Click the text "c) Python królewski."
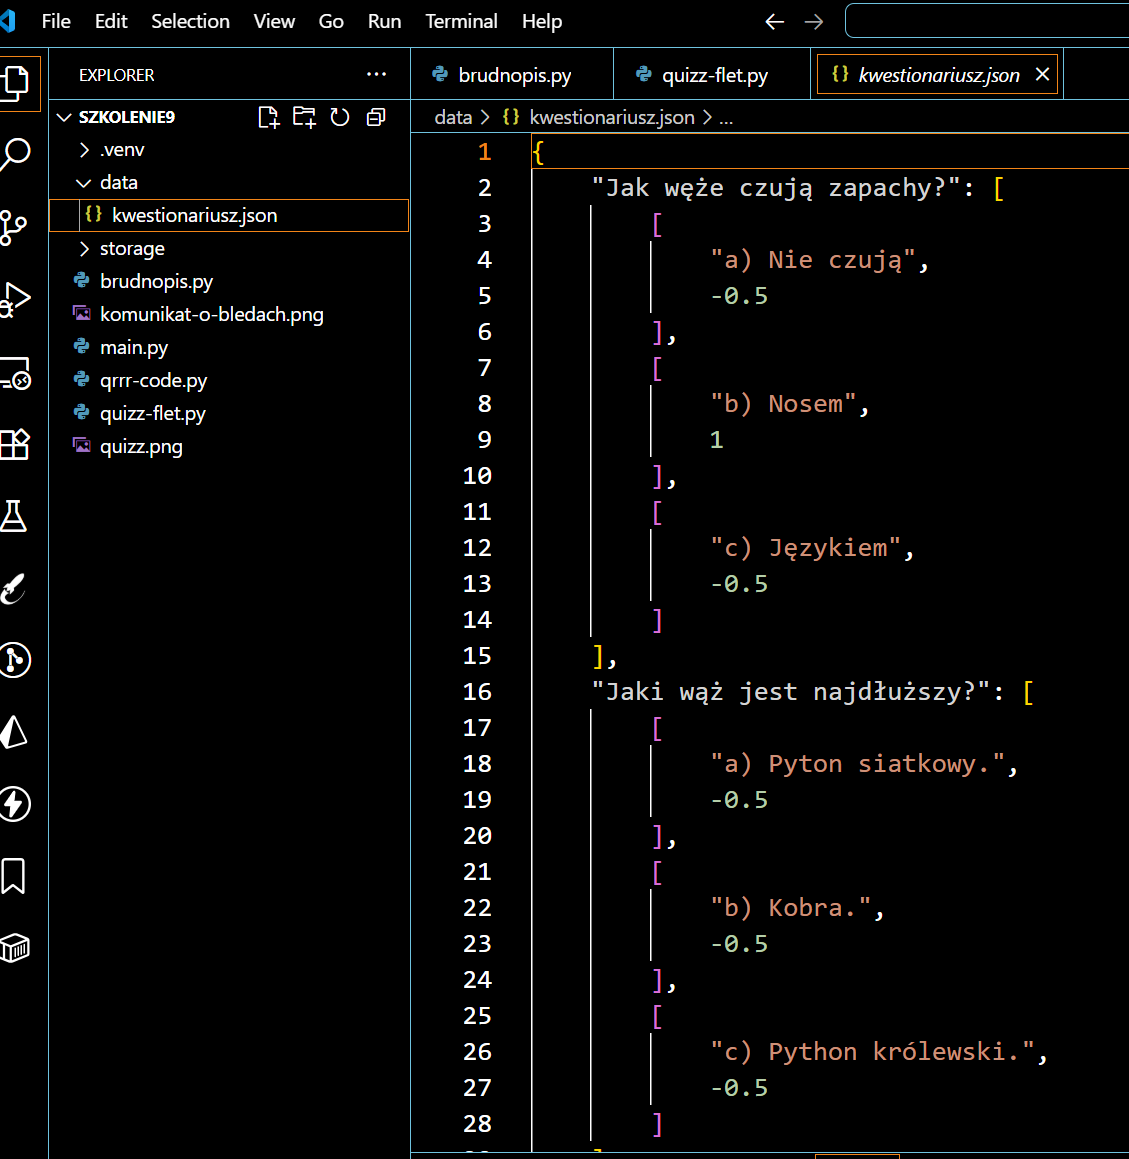The height and width of the screenshot is (1159, 1129). point(872,1052)
